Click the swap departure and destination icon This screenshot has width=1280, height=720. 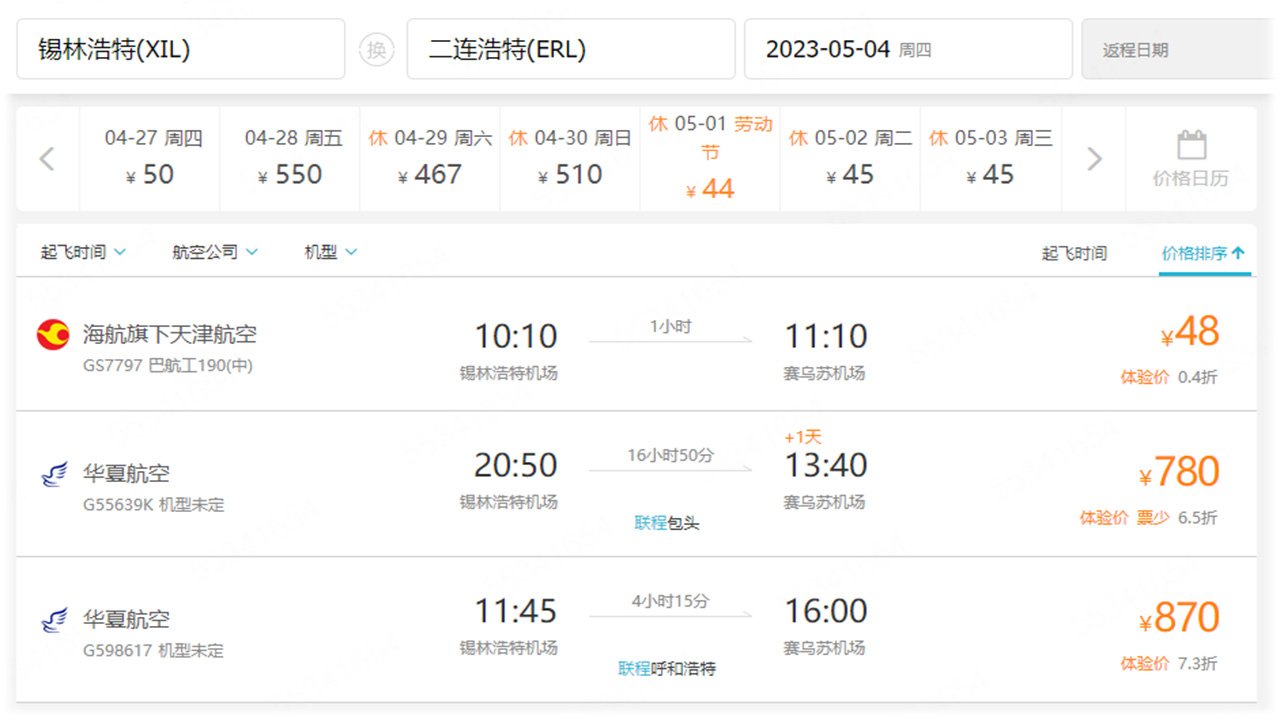click(377, 49)
